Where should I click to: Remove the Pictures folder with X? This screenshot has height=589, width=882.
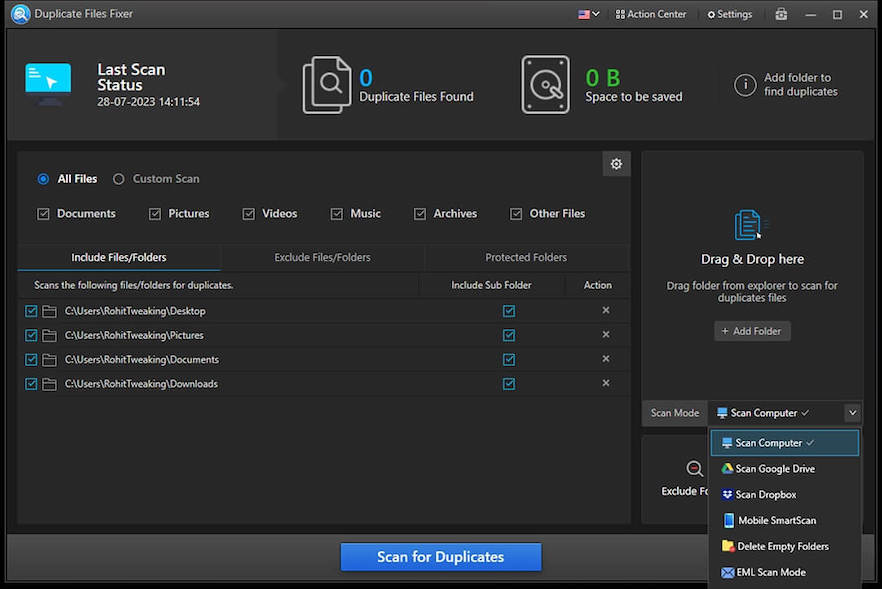click(606, 334)
